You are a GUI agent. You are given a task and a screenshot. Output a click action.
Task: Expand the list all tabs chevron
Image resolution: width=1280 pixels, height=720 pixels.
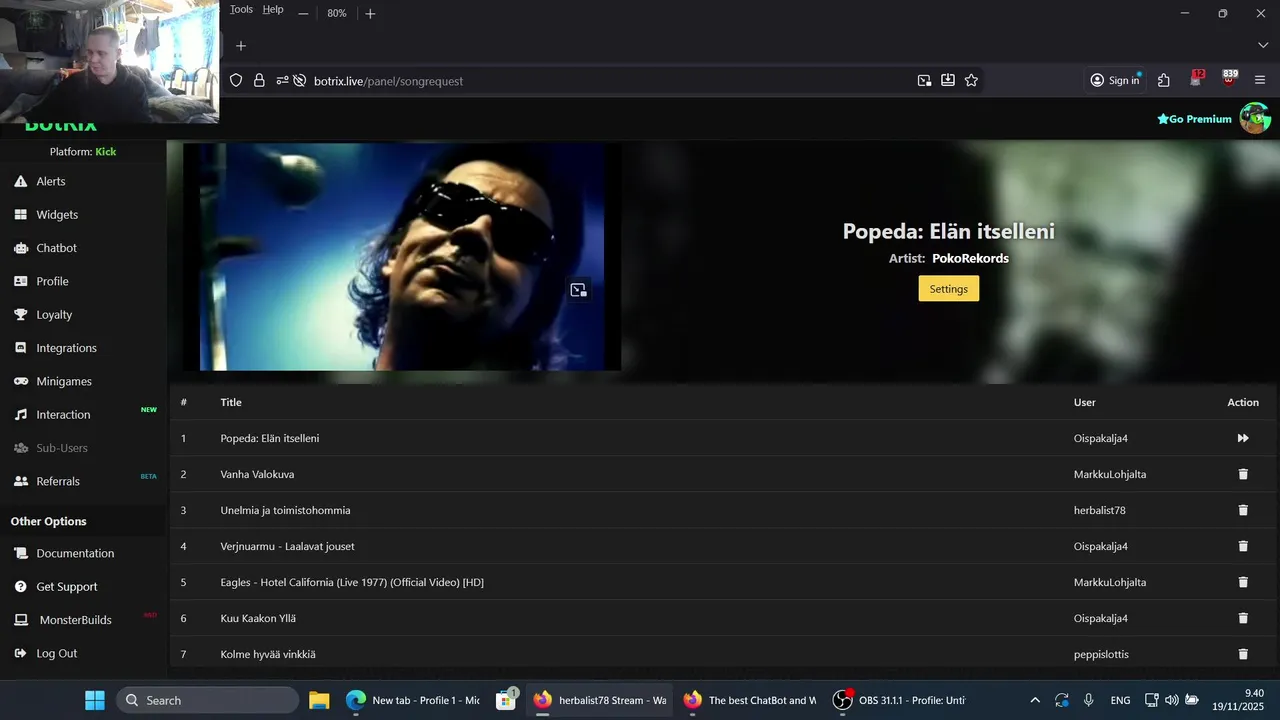[x=1263, y=46]
